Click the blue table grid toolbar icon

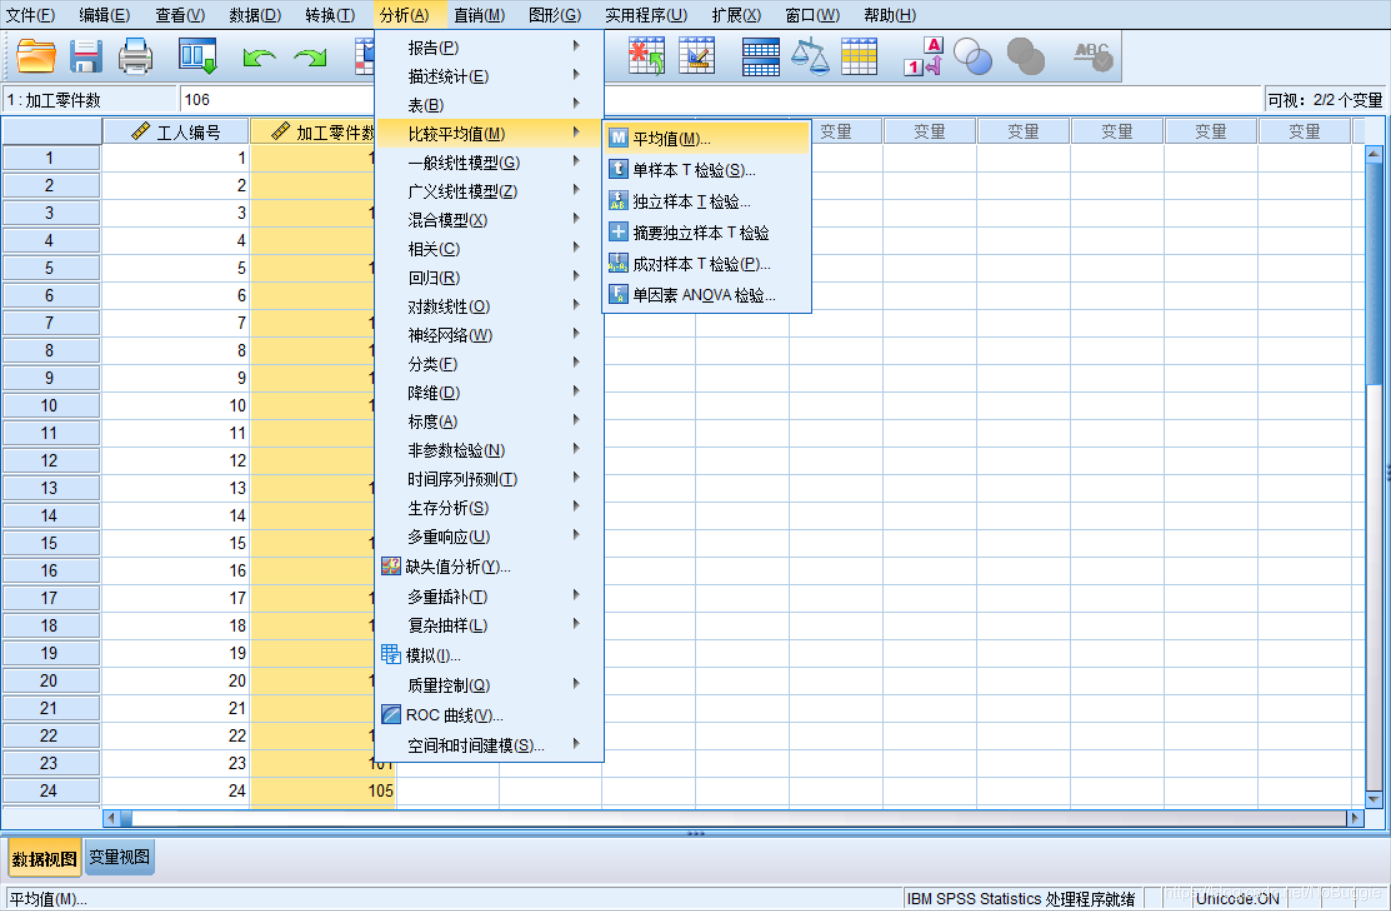point(761,56)
